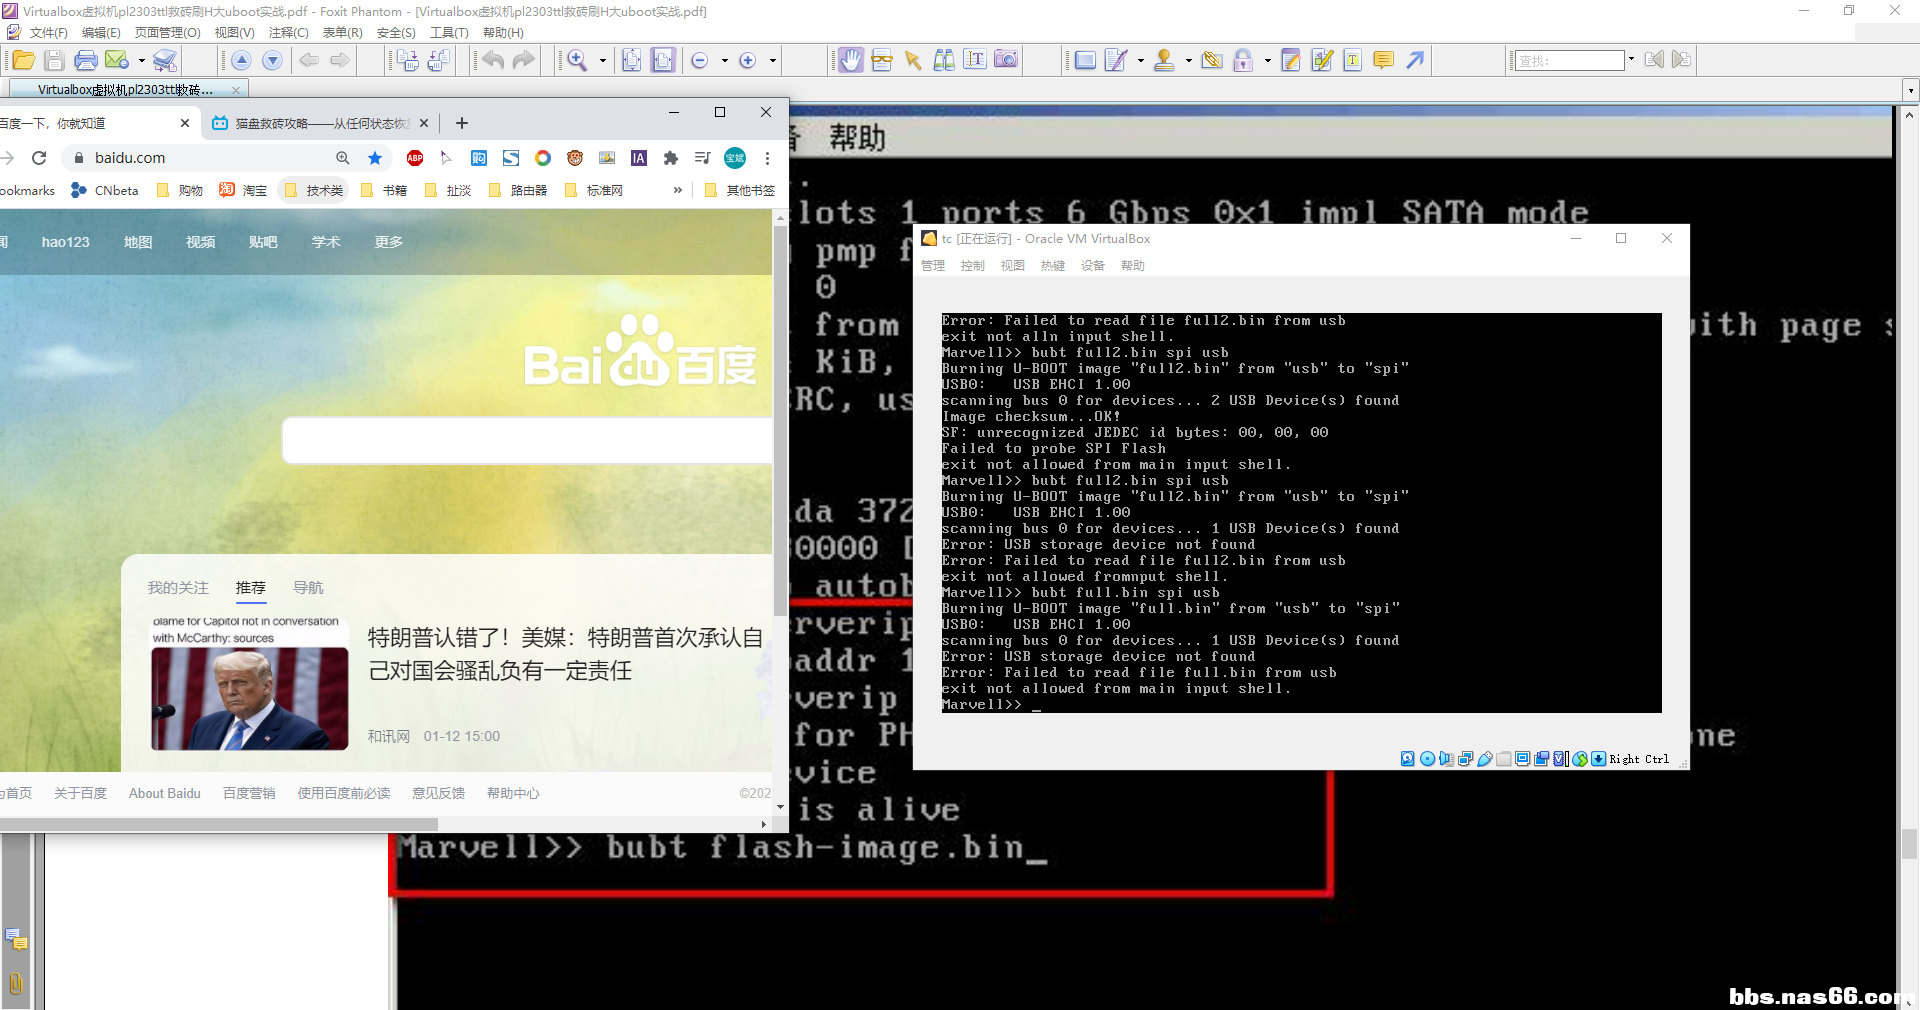Open 控制 menu in VirtualBox window
Screen dimensions: 1920x1010
pyautogui.click(x=972, y=266)
